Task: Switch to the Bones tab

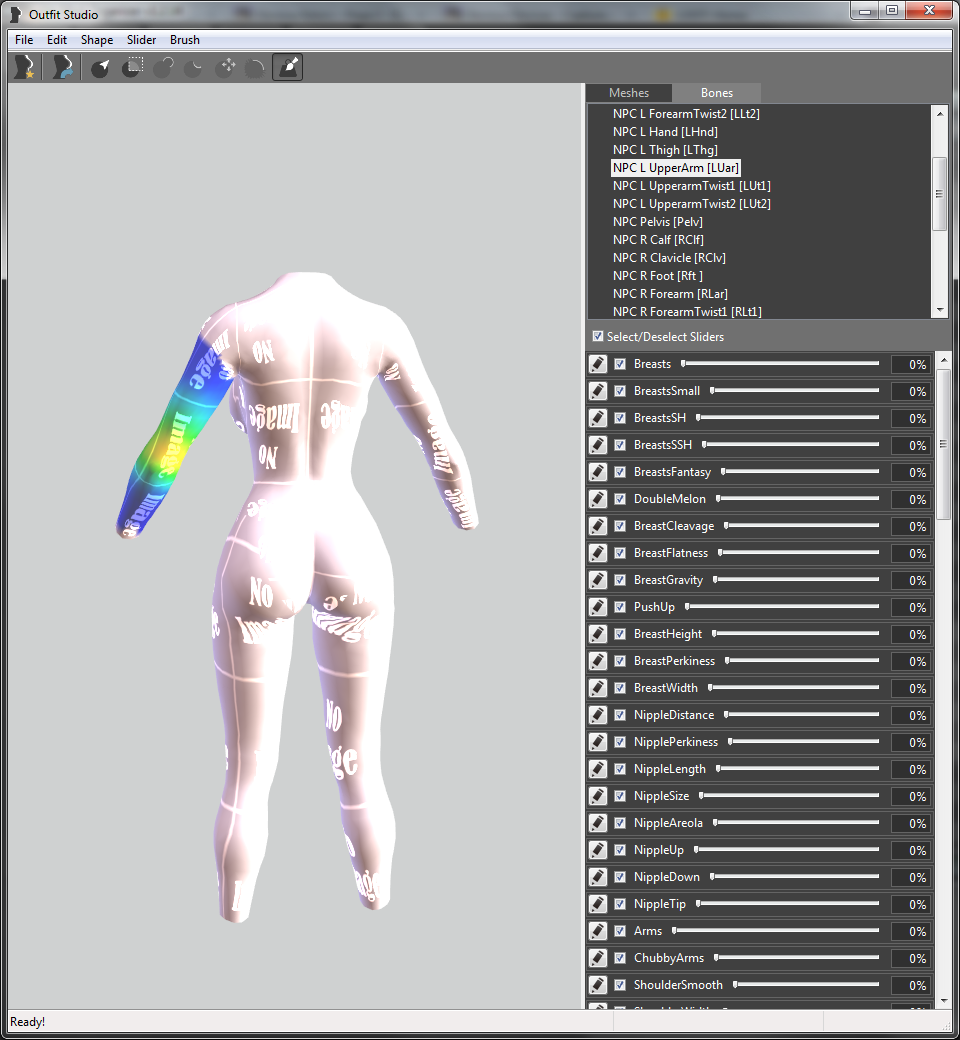Action: point(717,93)
